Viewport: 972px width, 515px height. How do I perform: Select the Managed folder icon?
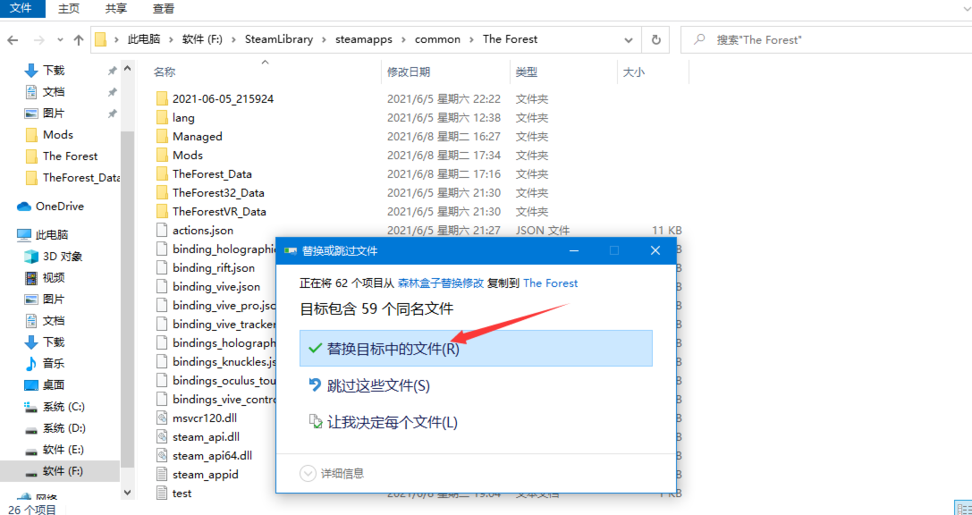tap(162, 136)
